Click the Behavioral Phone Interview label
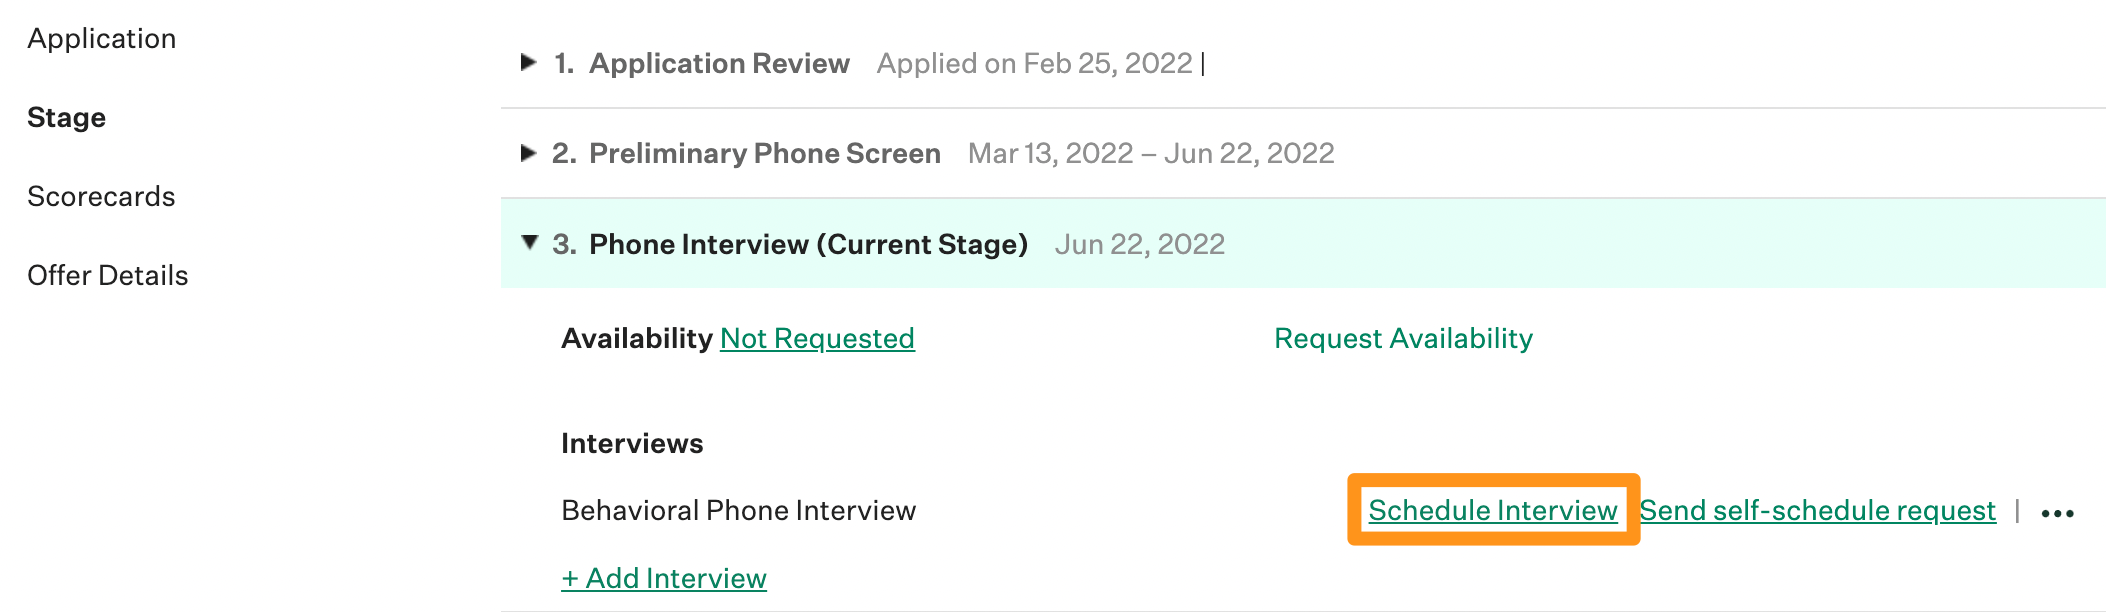The height and width of the screenshot is (612, 2106). [x=738, y=511]
